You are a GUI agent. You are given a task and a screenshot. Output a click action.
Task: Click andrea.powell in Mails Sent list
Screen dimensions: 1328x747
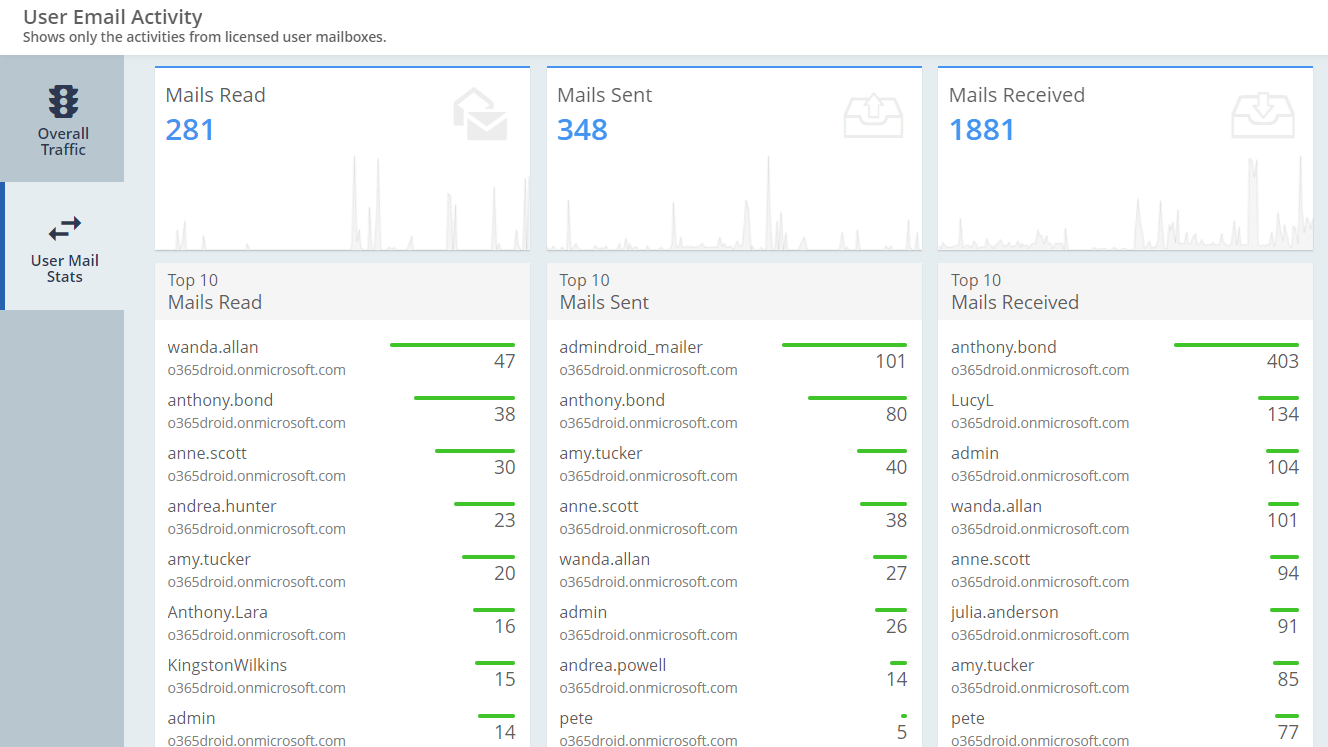pyautogui.click(x=612, y=666)
